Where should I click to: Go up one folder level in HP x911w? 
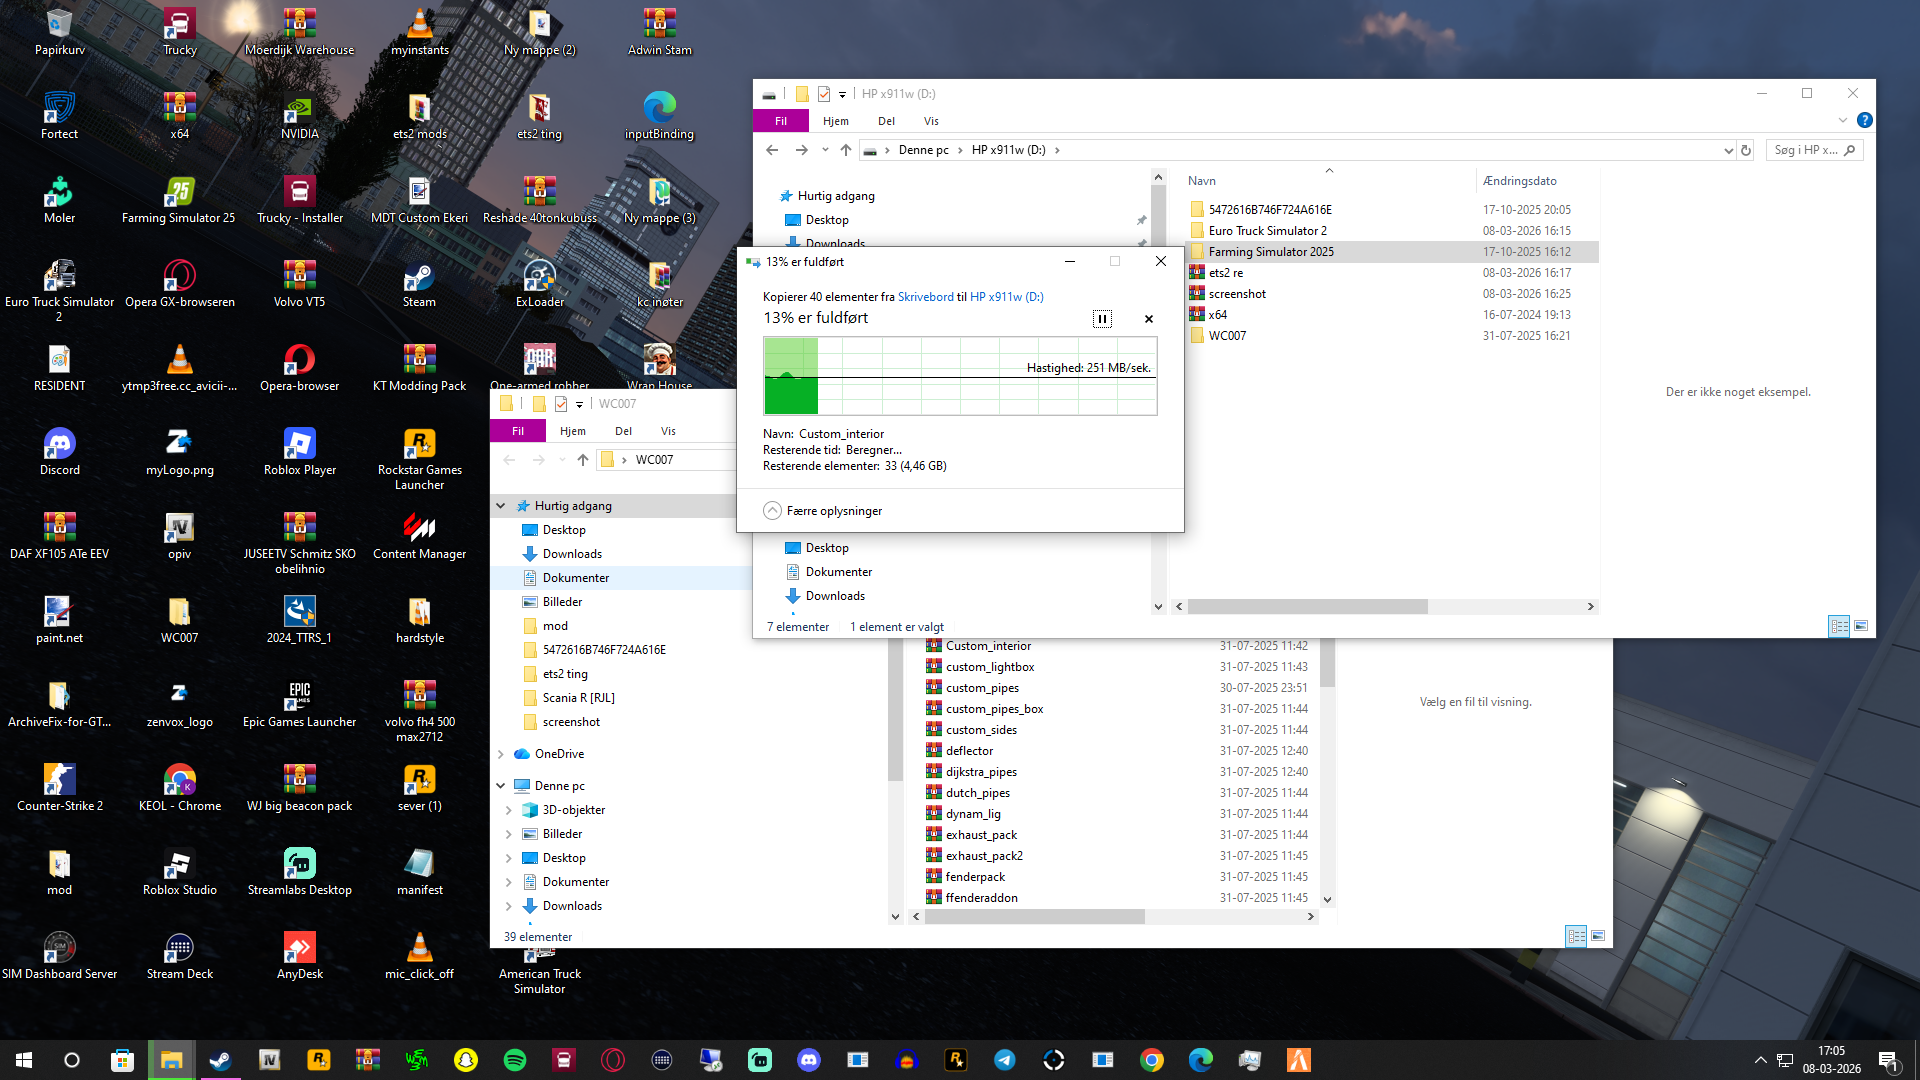[x=846, y=150]
